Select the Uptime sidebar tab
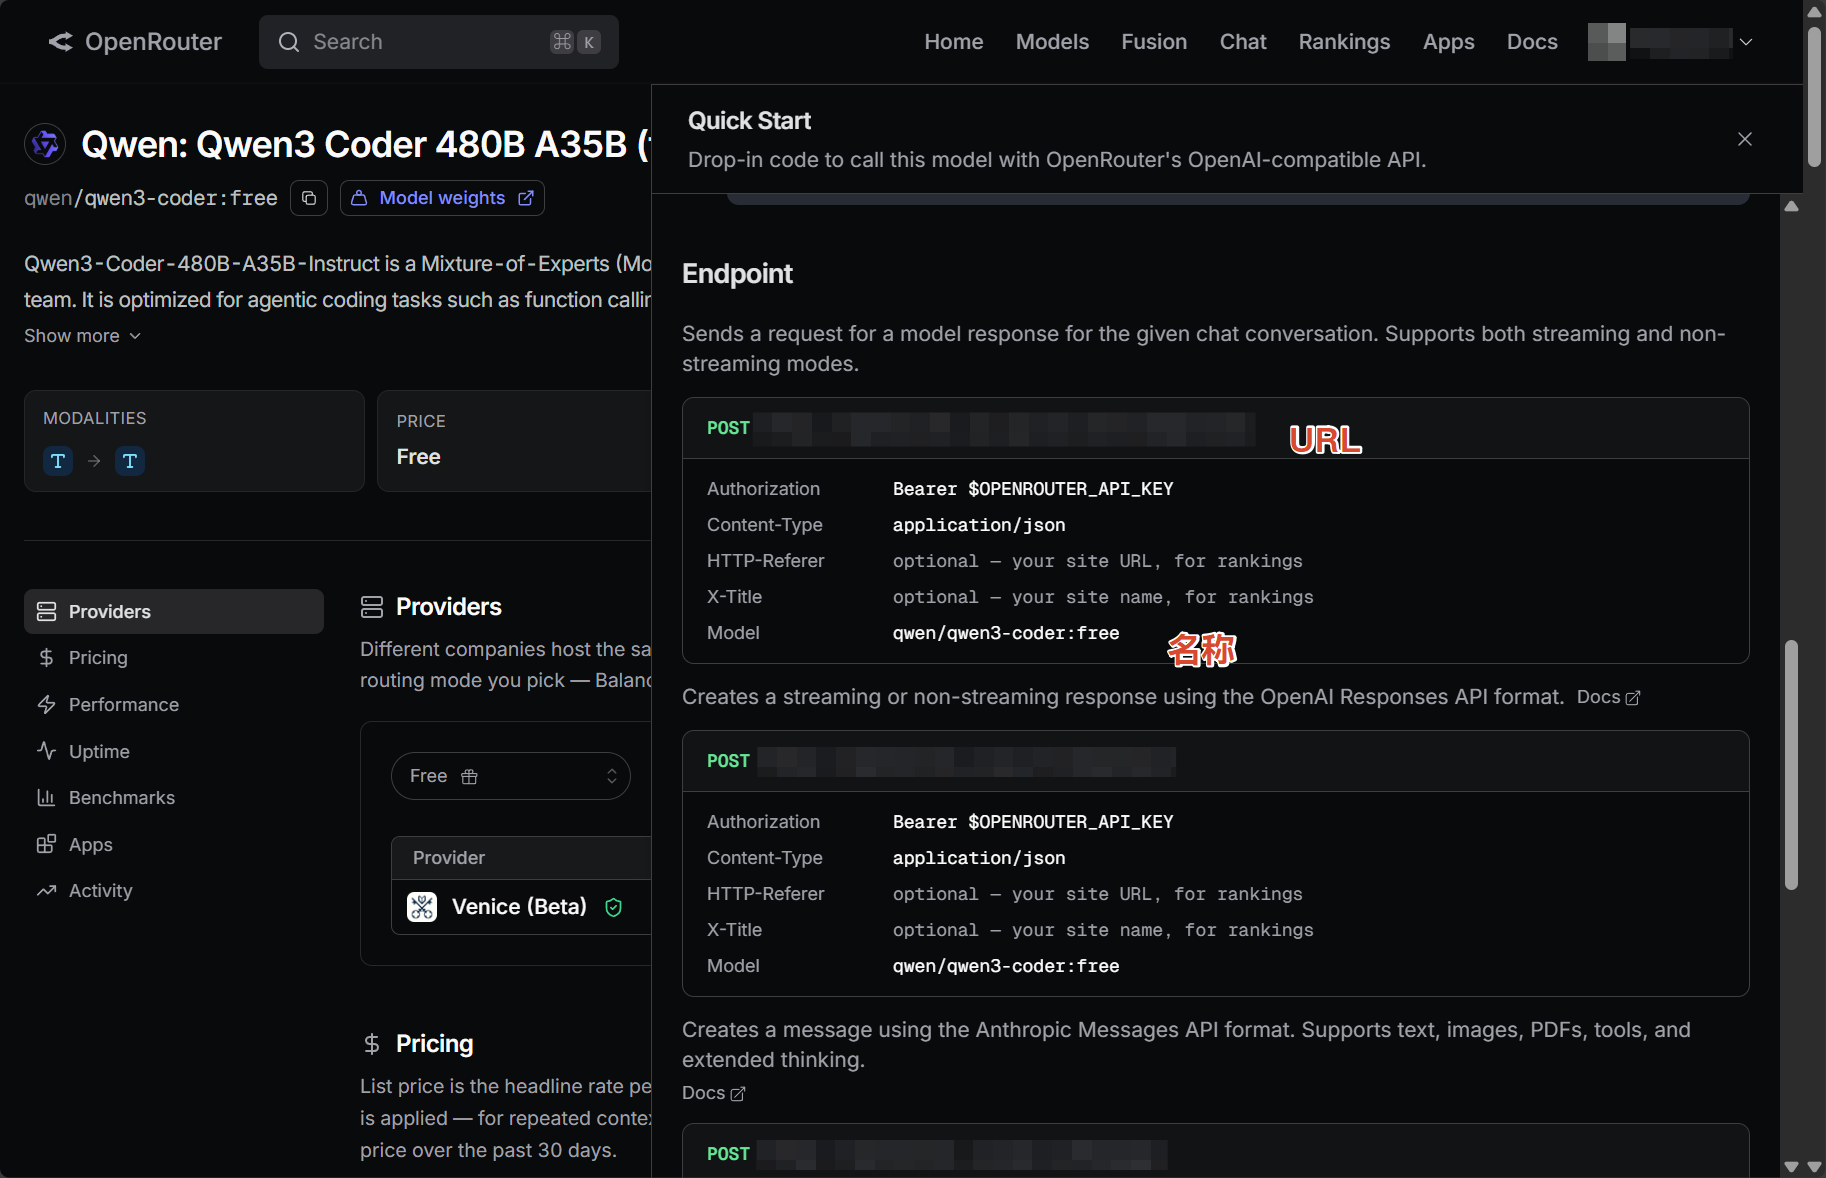Screen dimensions: 1826x1178 (x=174, y=751)
